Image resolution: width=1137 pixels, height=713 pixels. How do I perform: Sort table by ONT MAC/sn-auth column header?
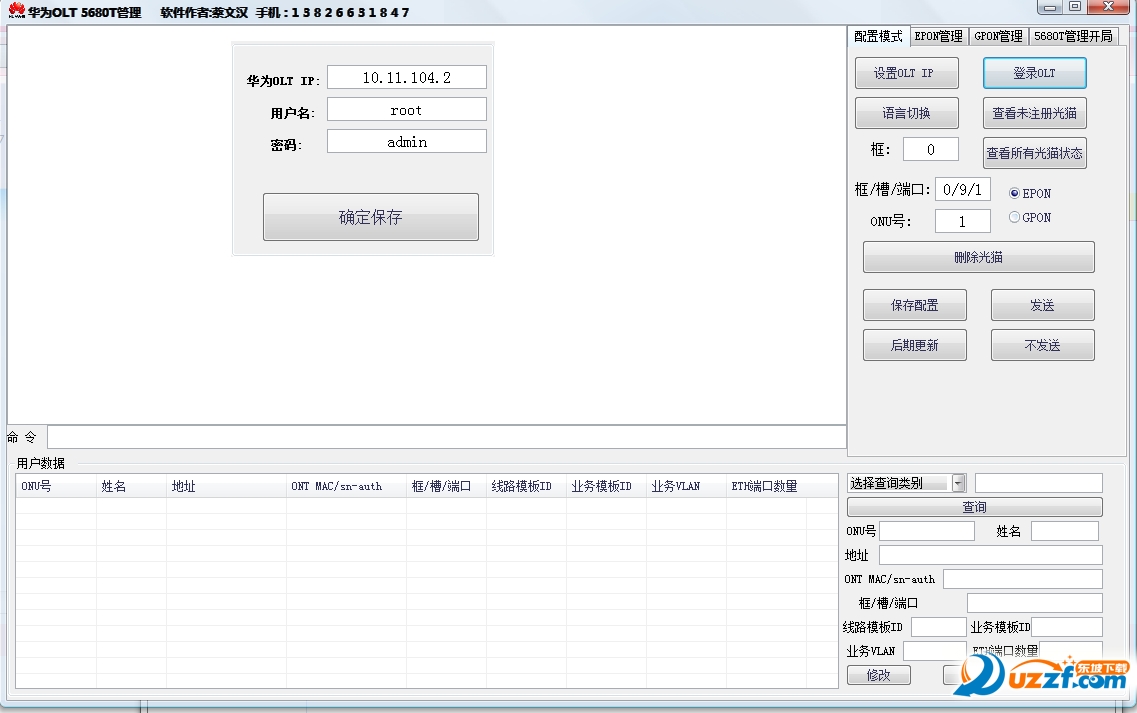point(346,486)
